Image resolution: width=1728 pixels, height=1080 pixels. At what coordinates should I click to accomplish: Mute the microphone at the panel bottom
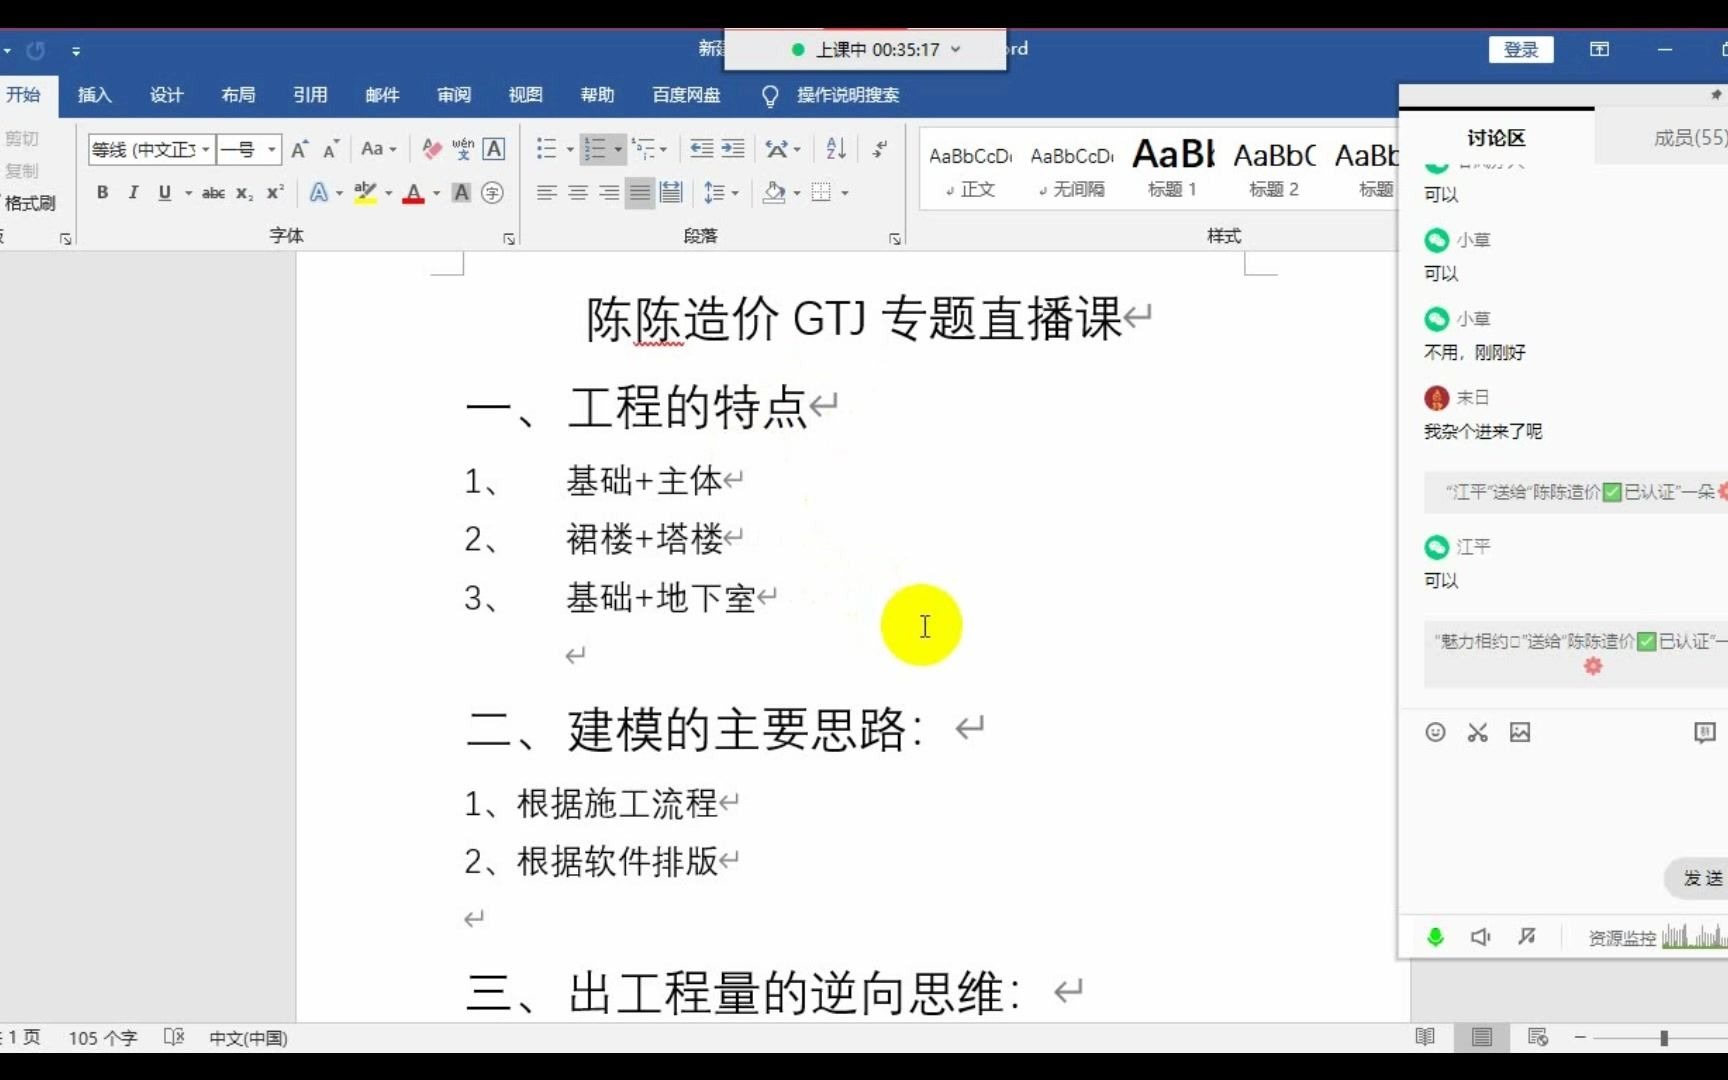pos(1435,937)
